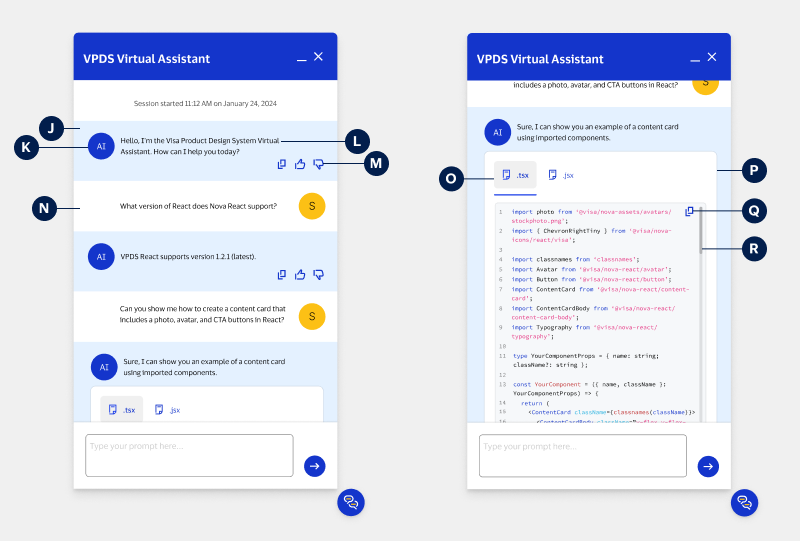The height and width of the screenshot is (542, 800).
Task: Click the 'import classnames' code line
Action: coord(576,259)
